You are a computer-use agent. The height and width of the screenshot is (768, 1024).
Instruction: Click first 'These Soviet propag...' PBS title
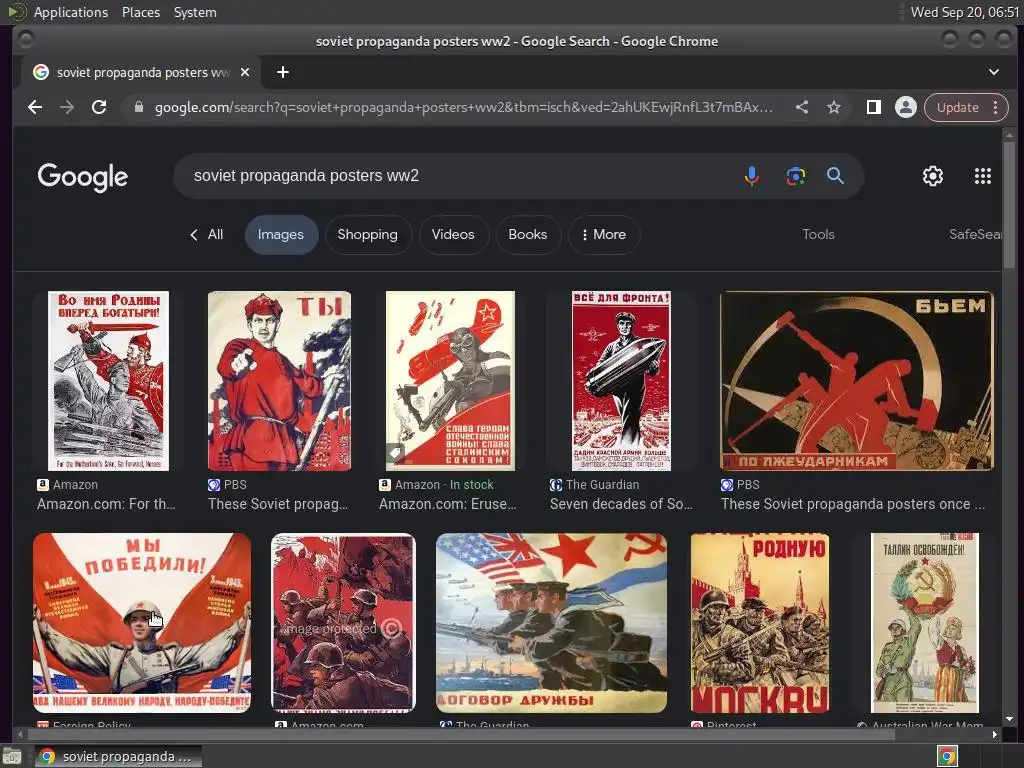pos(278,504)
